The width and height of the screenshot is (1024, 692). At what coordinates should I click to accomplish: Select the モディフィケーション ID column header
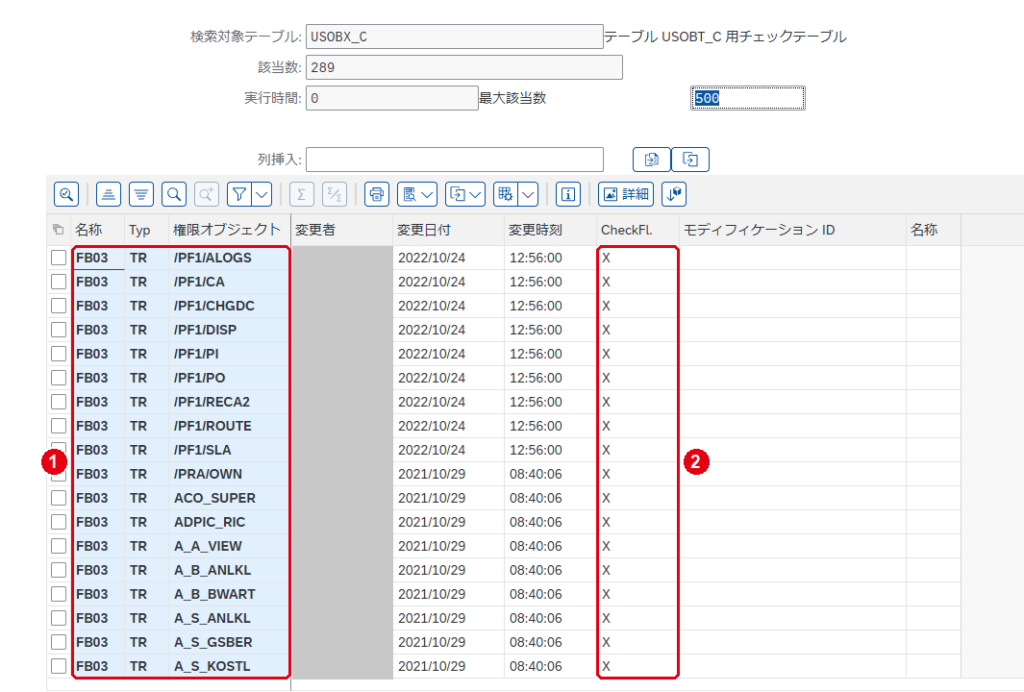pyautogui.click(x=793, y=230)
